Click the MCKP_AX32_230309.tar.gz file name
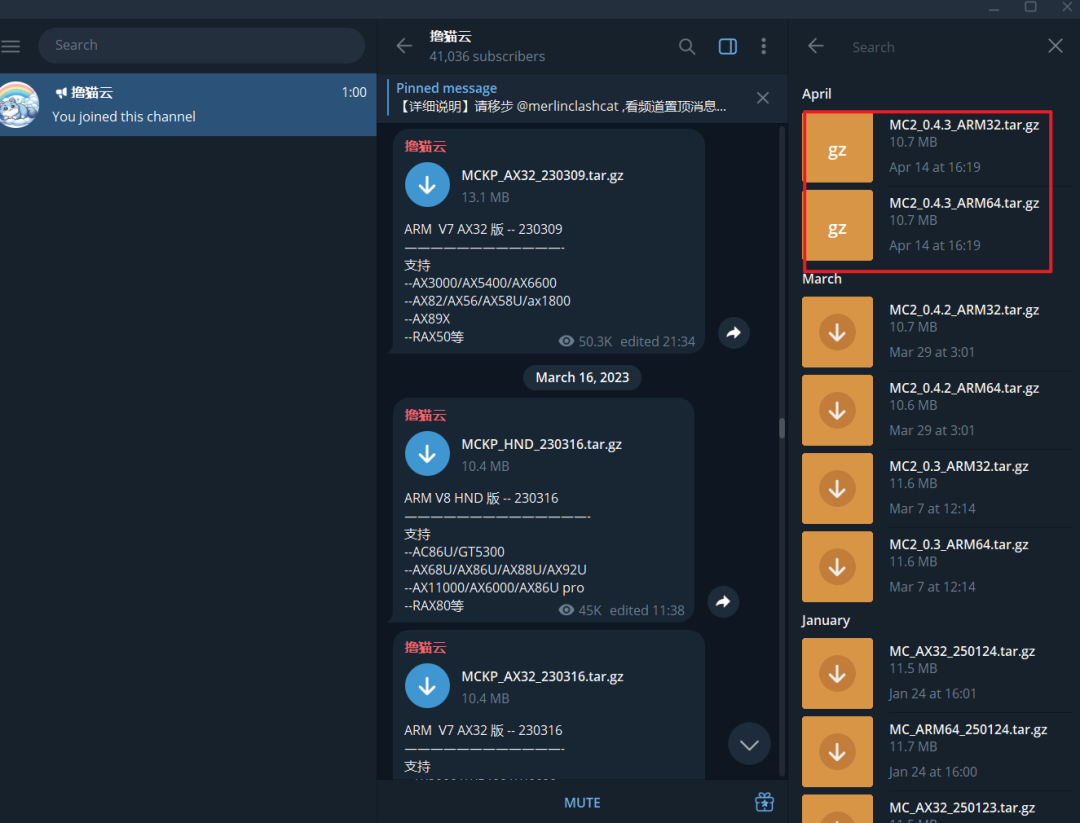 tap(542, 175)
